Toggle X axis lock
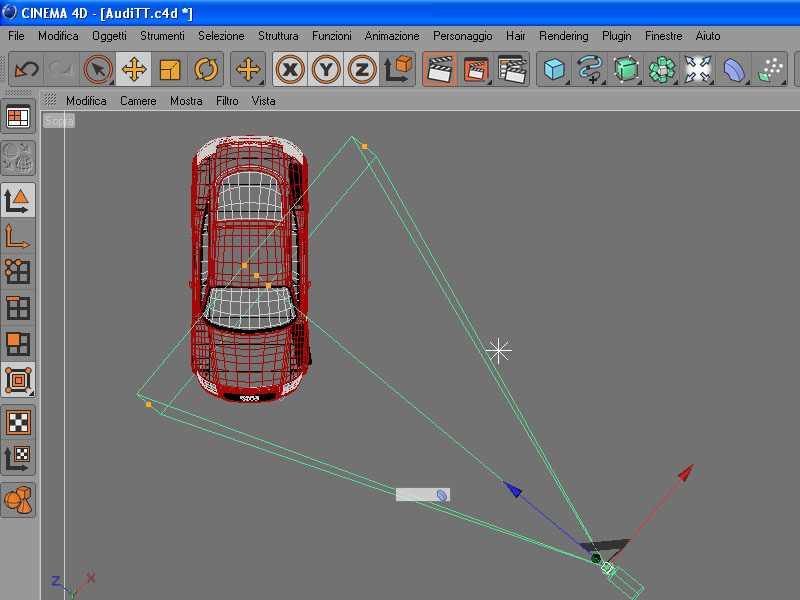 pos(290,69)
